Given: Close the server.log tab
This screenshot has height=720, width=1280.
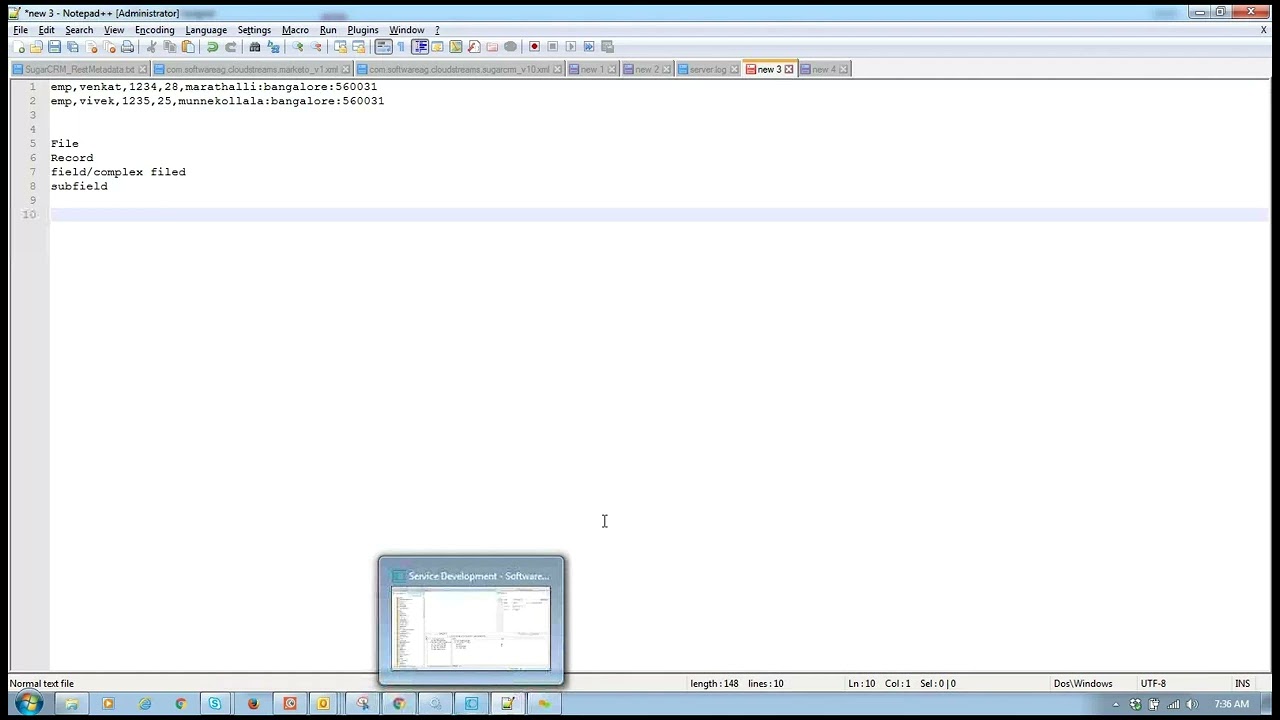Looking at the screenshot, I should point(734,69).
